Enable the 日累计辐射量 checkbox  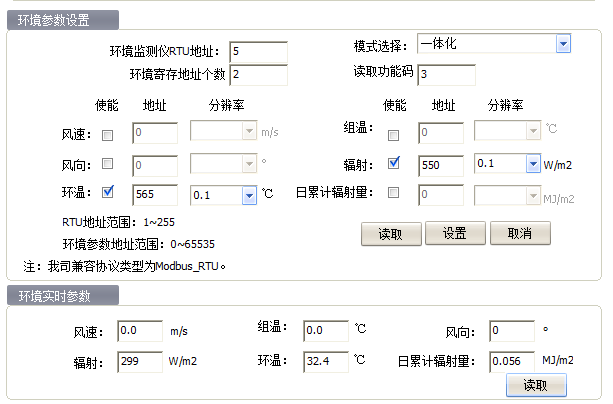(394, 193)
